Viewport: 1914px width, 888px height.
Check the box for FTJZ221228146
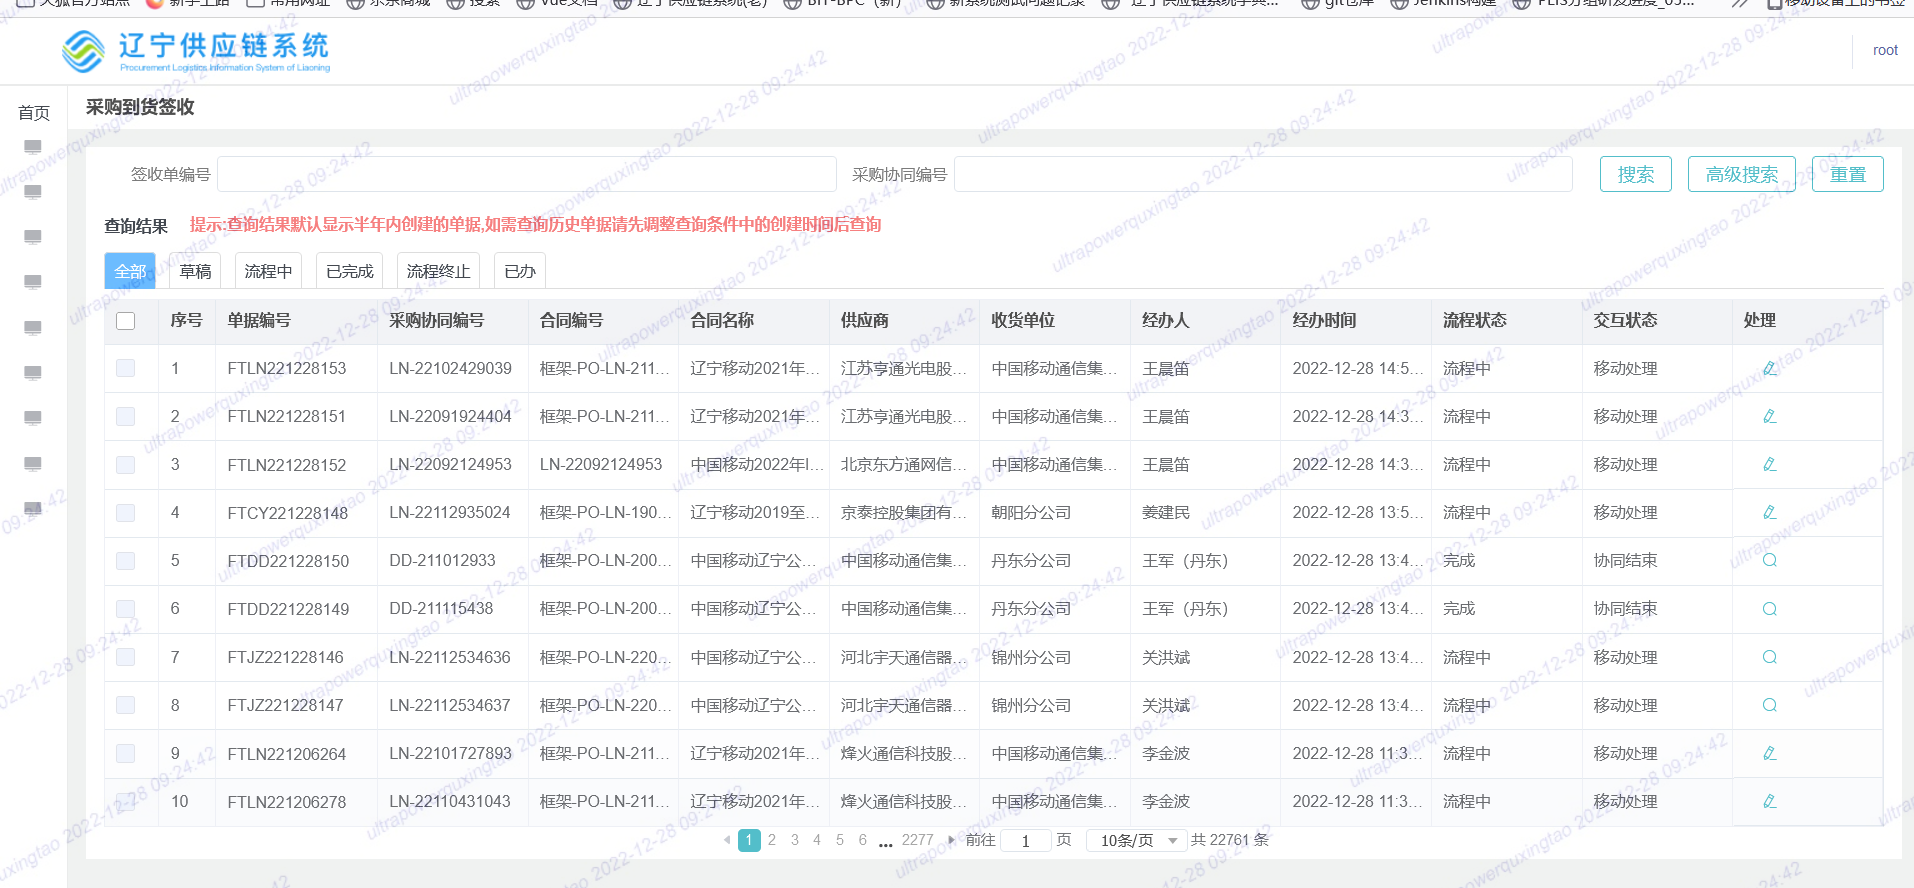tap(125, 657)
